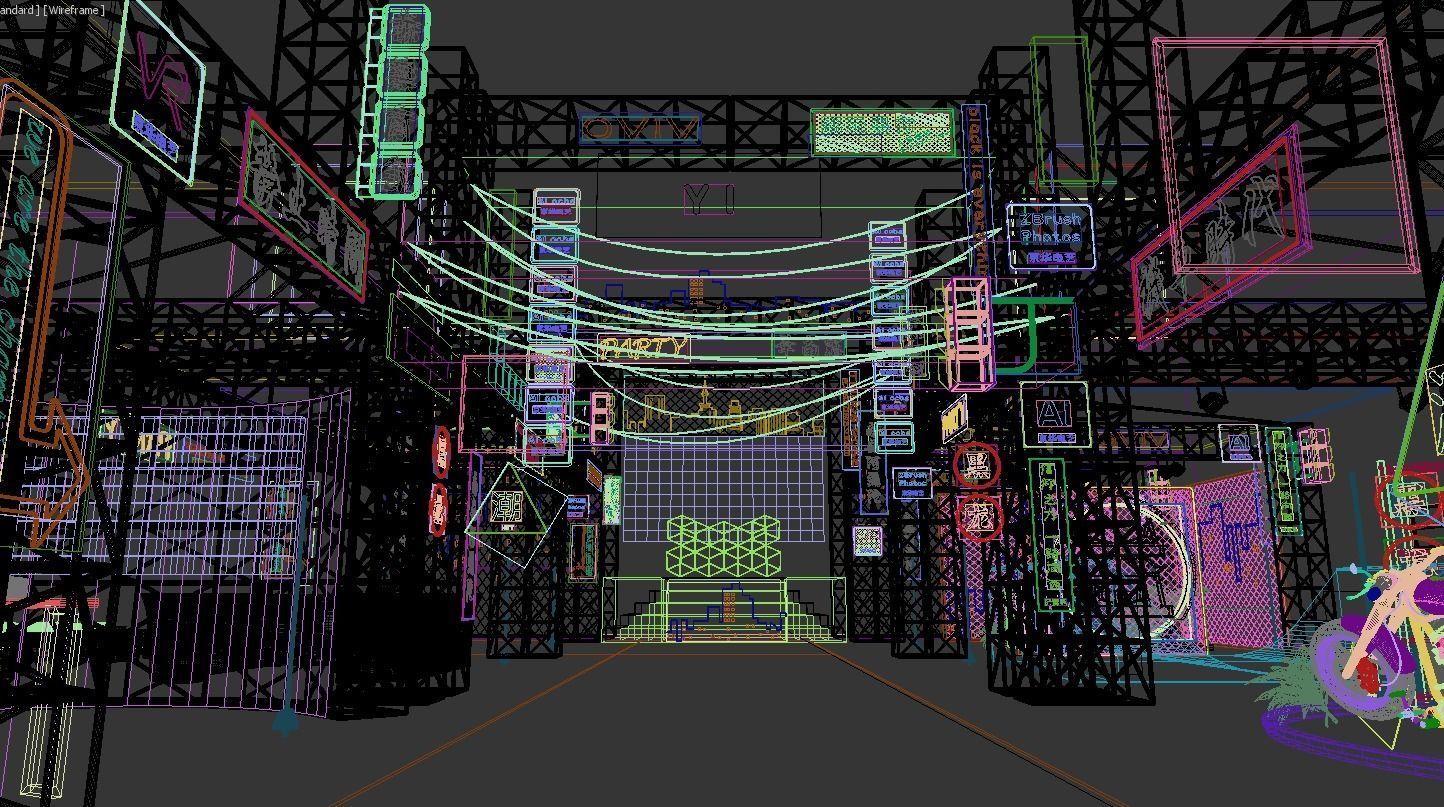Select the OVIV sign on top truss
This screenshot has height=807, width=1444.
pos(640,129)
